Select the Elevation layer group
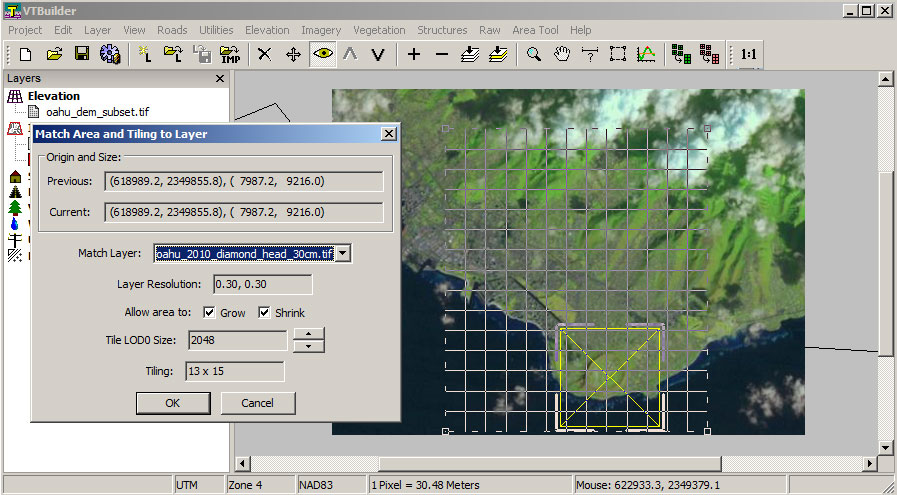The image size is (897, 495). (x=54, y=96)
